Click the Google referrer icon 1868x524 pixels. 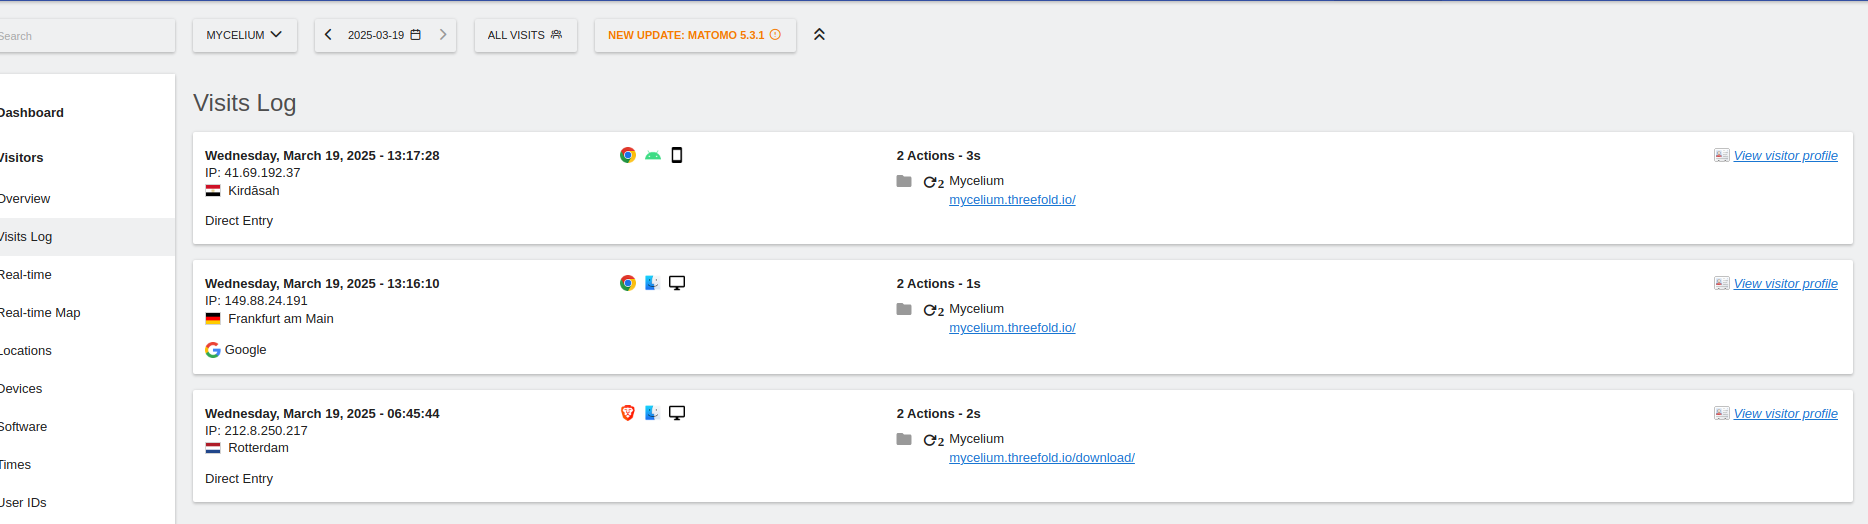(213, 350)
